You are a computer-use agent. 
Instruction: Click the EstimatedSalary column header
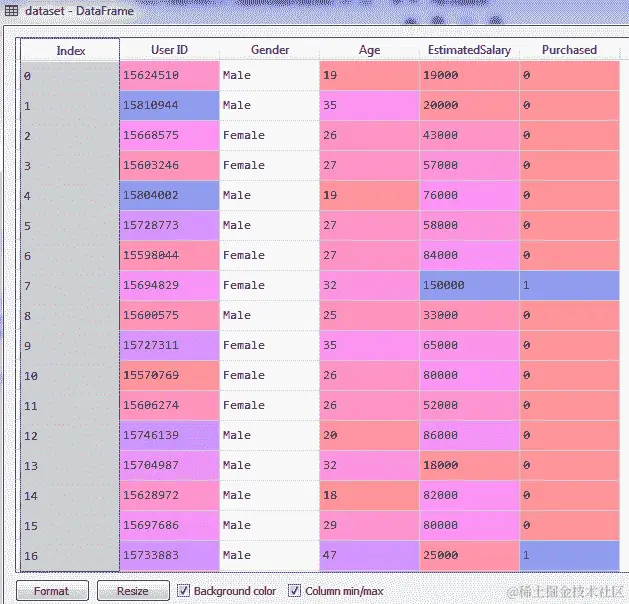coord(469,50)
